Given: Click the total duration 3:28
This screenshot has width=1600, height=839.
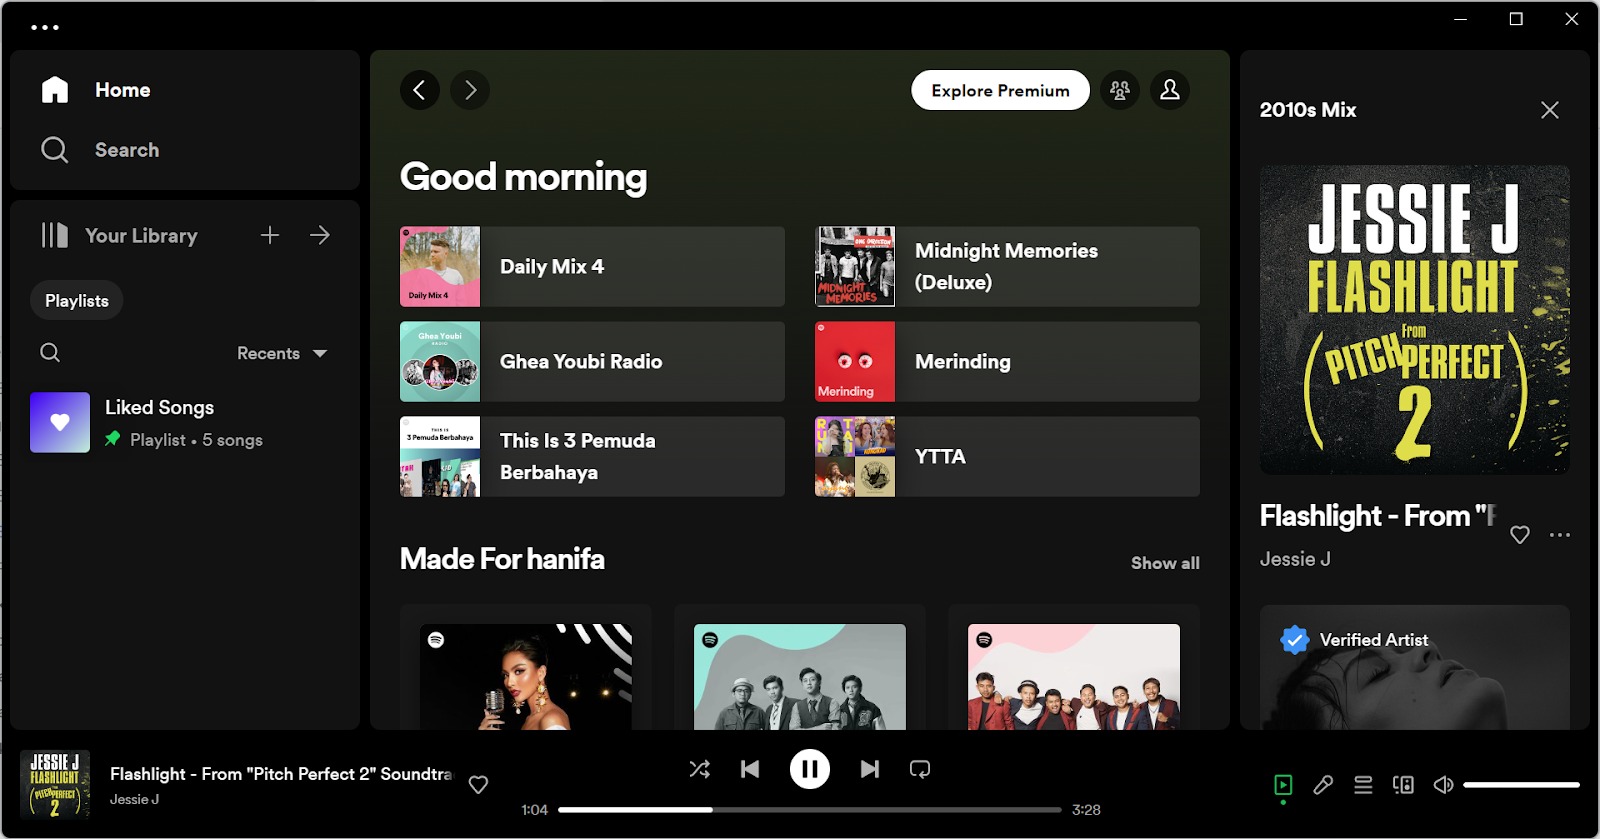Looking at the screenshot, I should (1086, 810).
